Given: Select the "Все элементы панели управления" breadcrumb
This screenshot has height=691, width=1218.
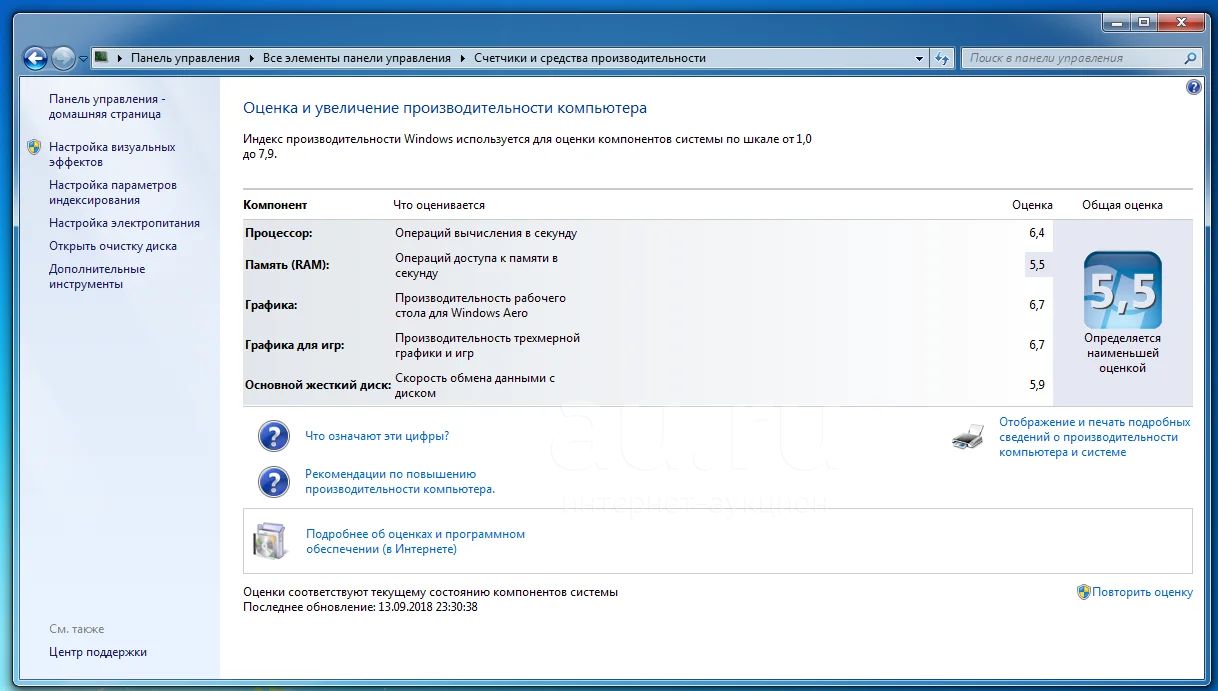Looking at the screenshot, I should click(x=357, y=58).
